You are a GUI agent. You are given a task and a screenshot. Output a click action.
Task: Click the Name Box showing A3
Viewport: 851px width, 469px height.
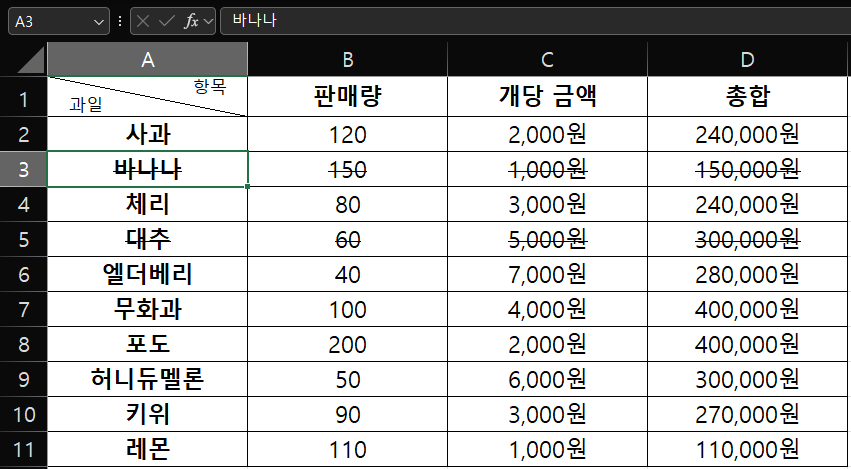[x=59, y=21]
